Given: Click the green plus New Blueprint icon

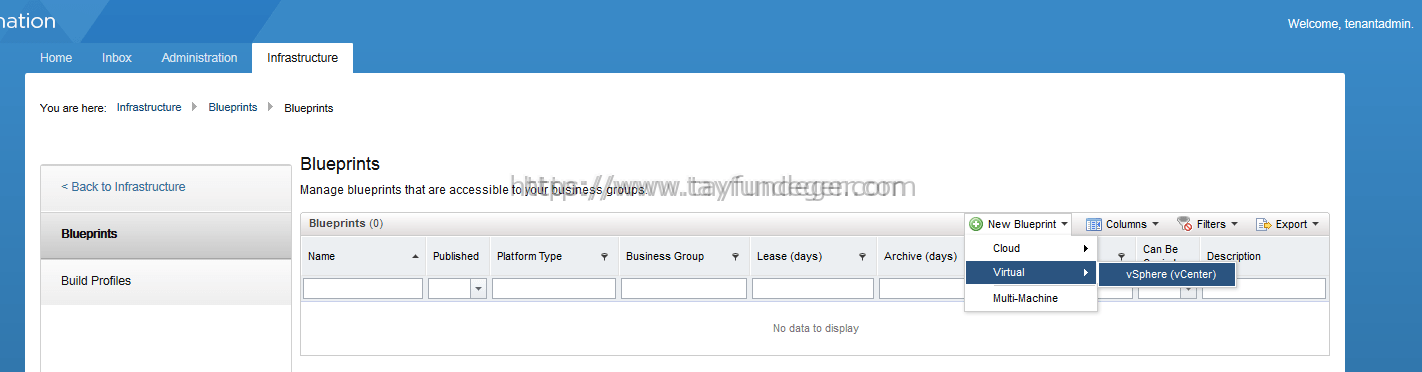Looking at the screenshot, I should click(x=976, y=224).
